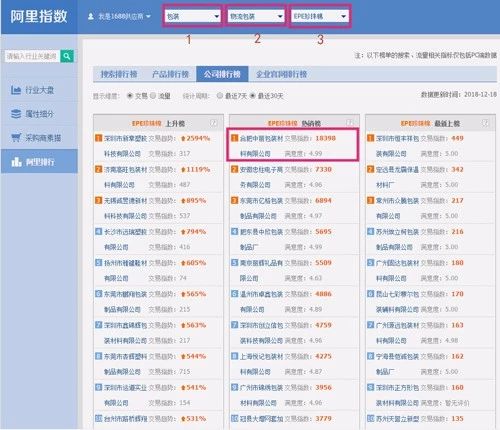Click the 数据更新时间 2018-12-18 text
This screenshot has height=430, width=500.
(459, 95)
